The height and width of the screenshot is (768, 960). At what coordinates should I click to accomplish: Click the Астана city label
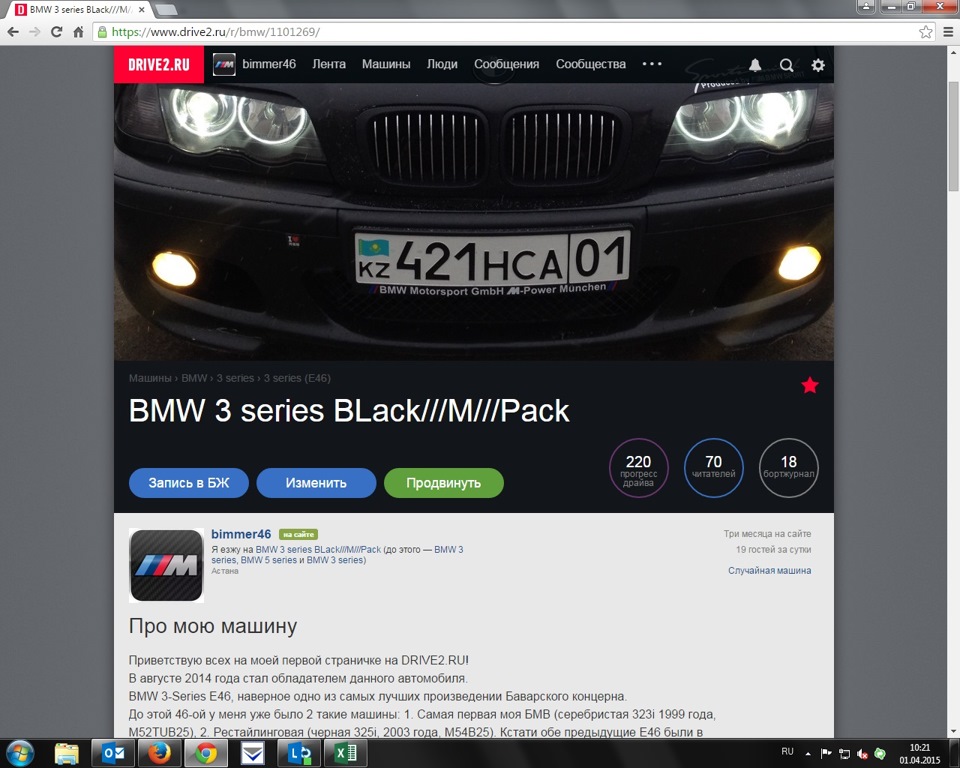point(225,571)
